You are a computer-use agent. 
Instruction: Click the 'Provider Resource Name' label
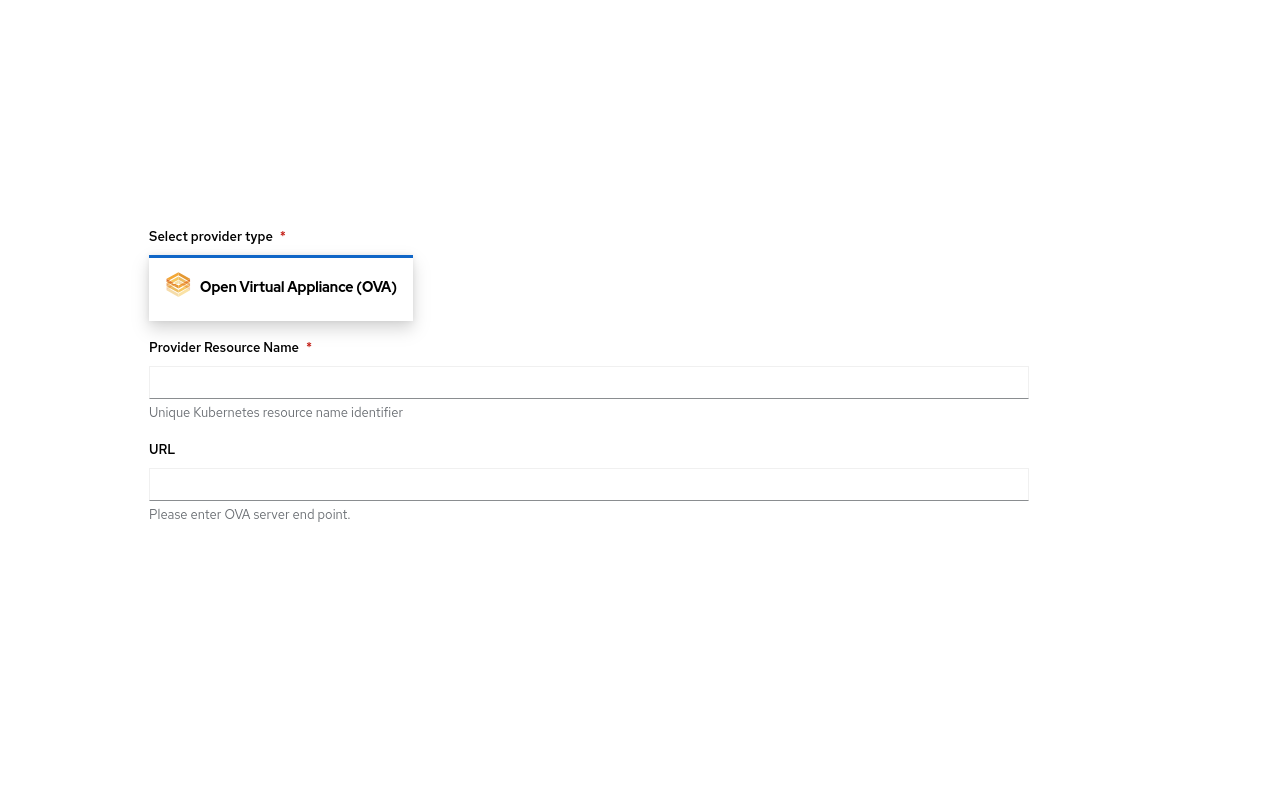click(x=224, y=348)
